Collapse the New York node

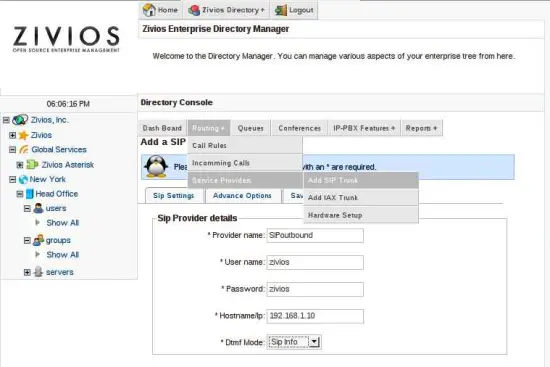tap(13, 180)
